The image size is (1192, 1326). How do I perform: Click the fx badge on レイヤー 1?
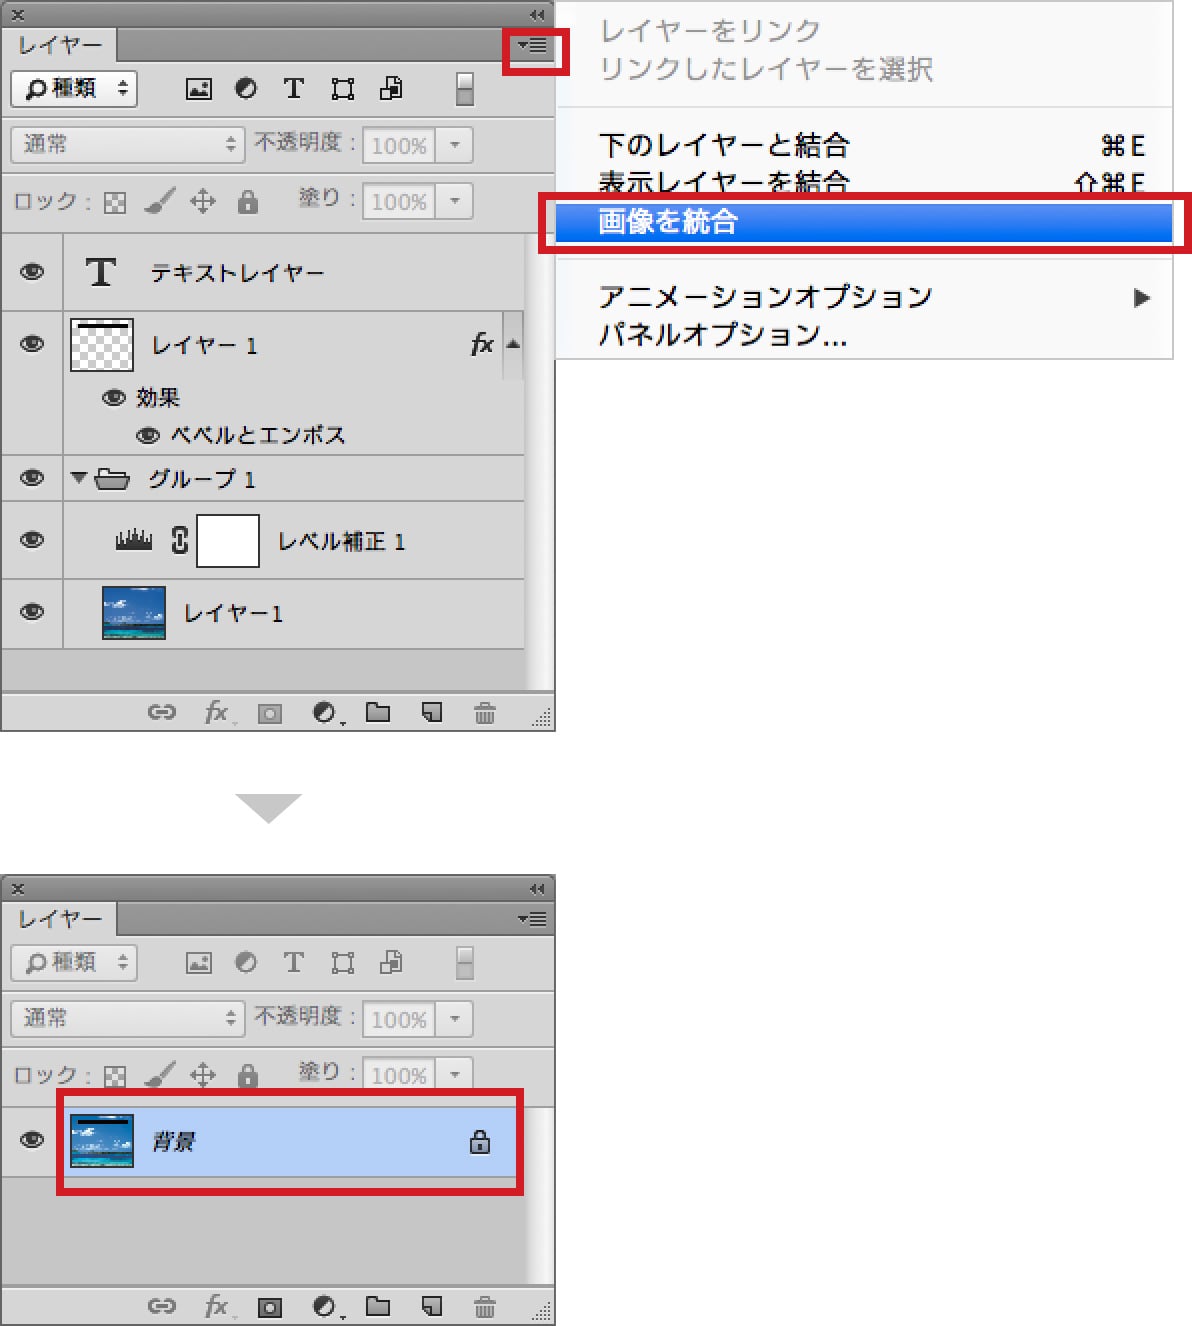[482, 345]
